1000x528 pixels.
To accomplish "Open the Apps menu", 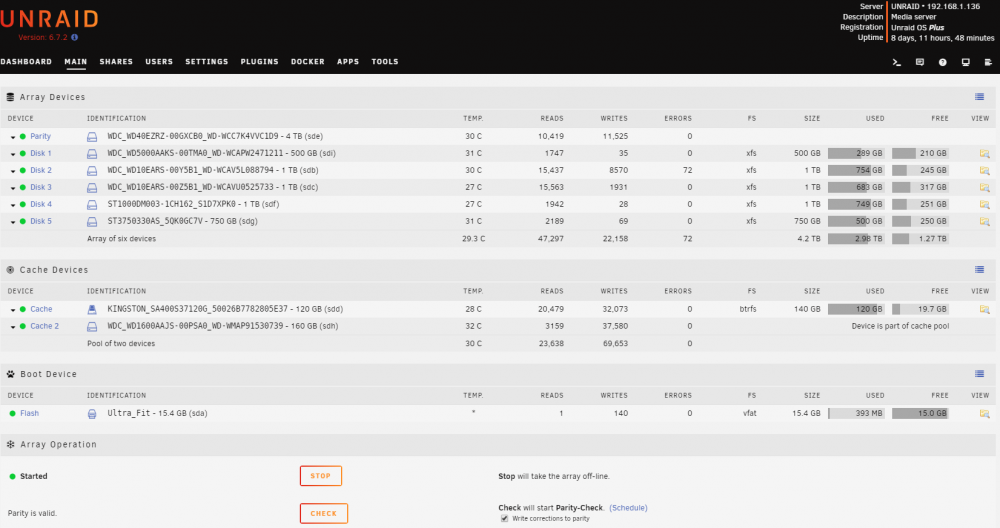I will pyautogui.click(x=348, y=62).
